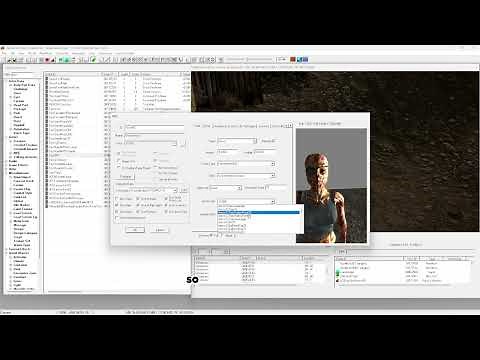The width and height of the screenshot is (480, 360).
Task: Choose the highlighted entry in the open dropdown list
Action: (x=258, y=212)
